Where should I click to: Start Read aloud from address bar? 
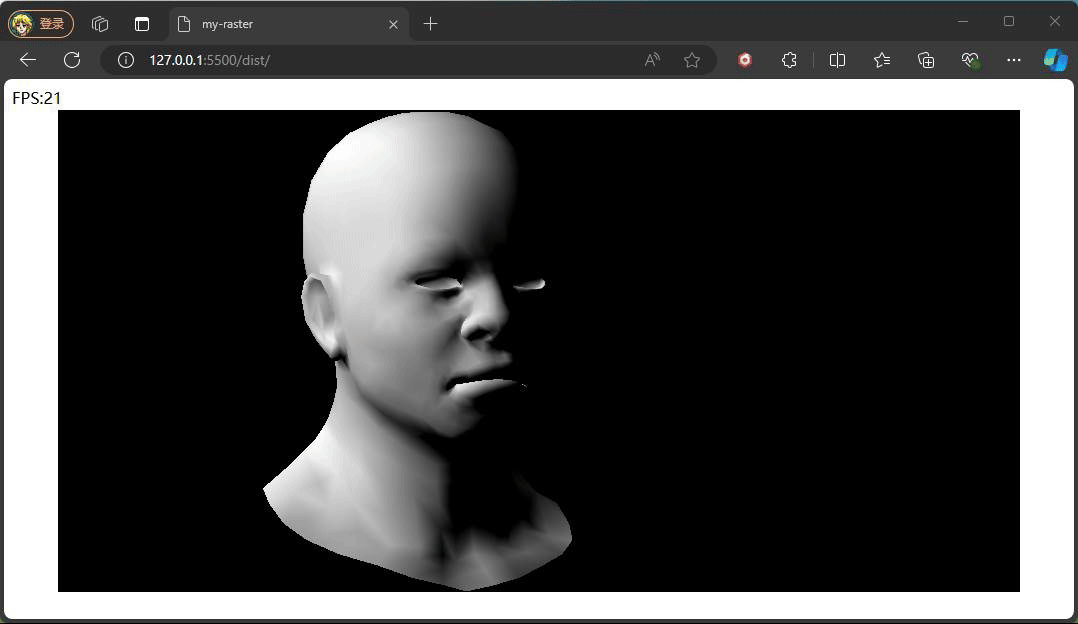[x=652, y=60]
